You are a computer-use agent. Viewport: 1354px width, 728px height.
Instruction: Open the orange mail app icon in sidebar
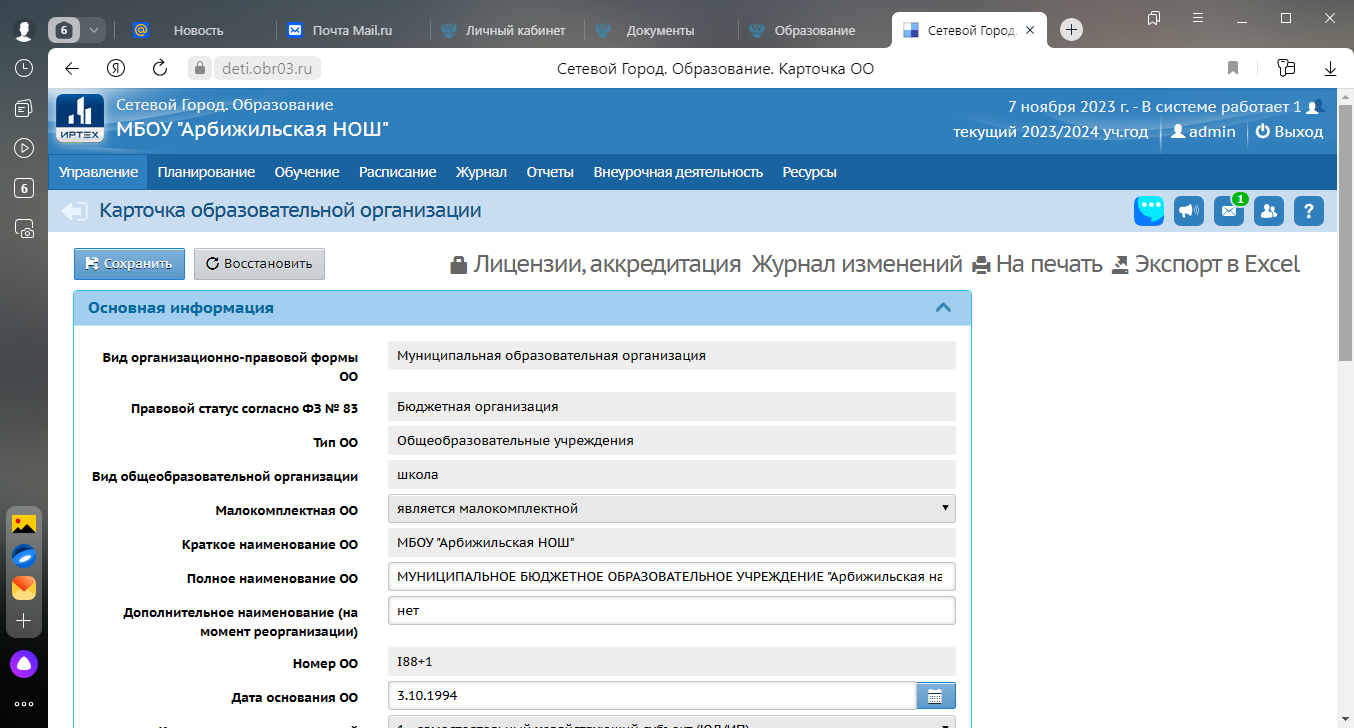24,587
